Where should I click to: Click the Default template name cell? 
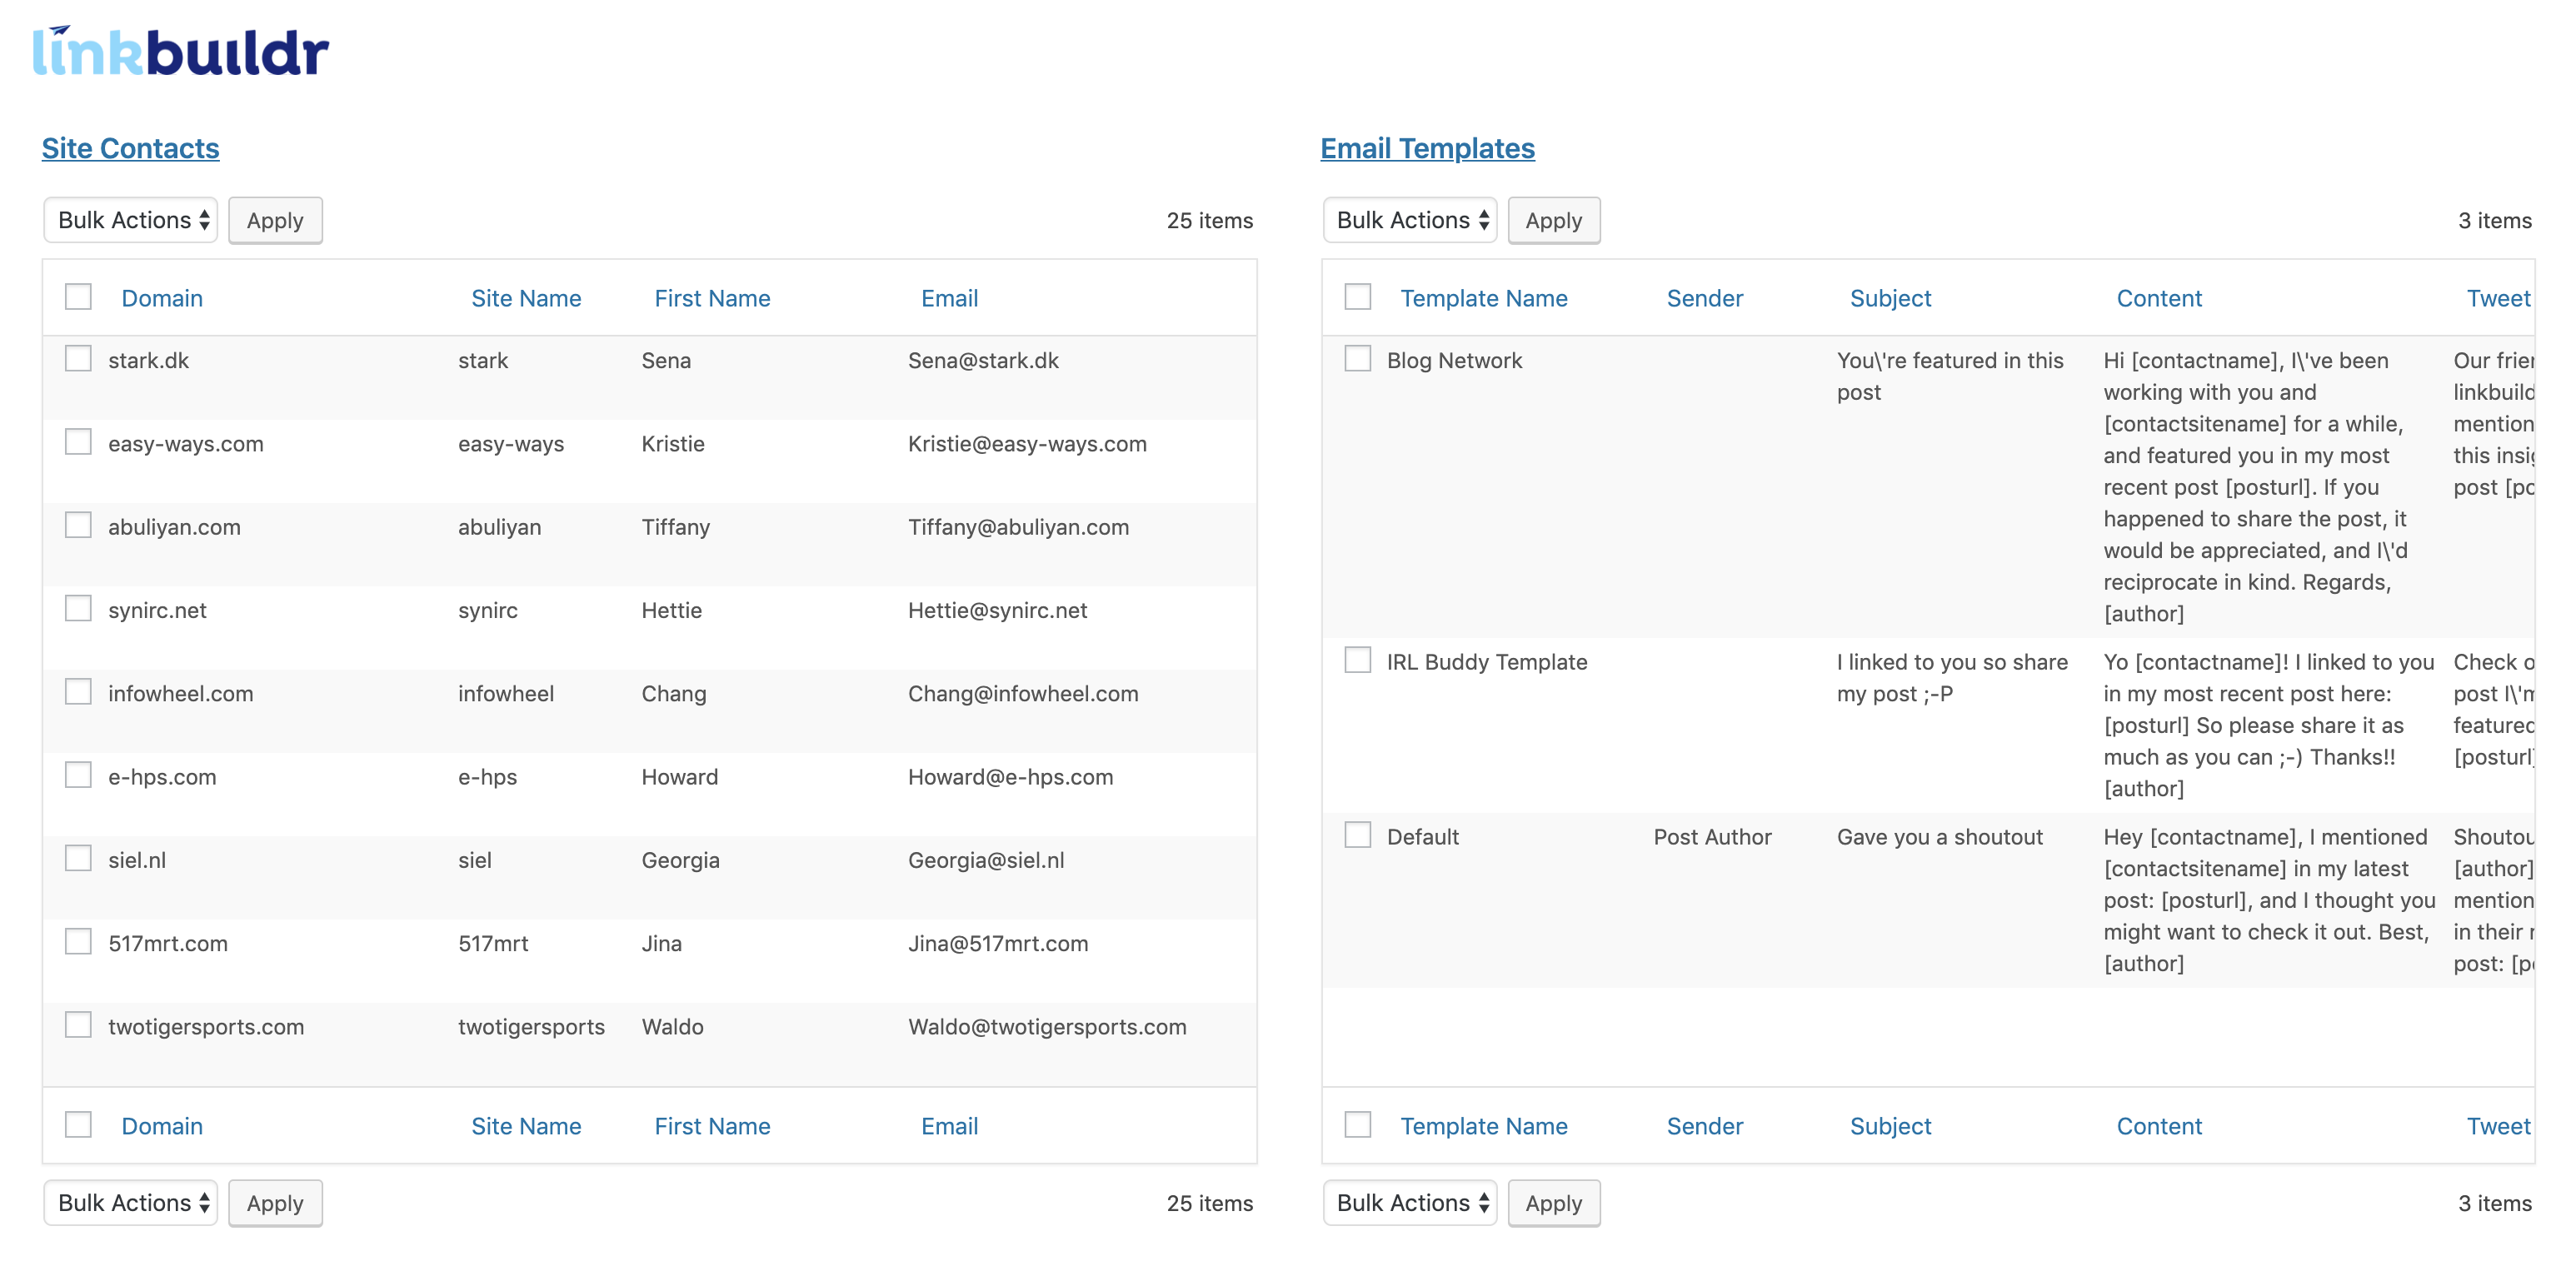[1422, 837]
